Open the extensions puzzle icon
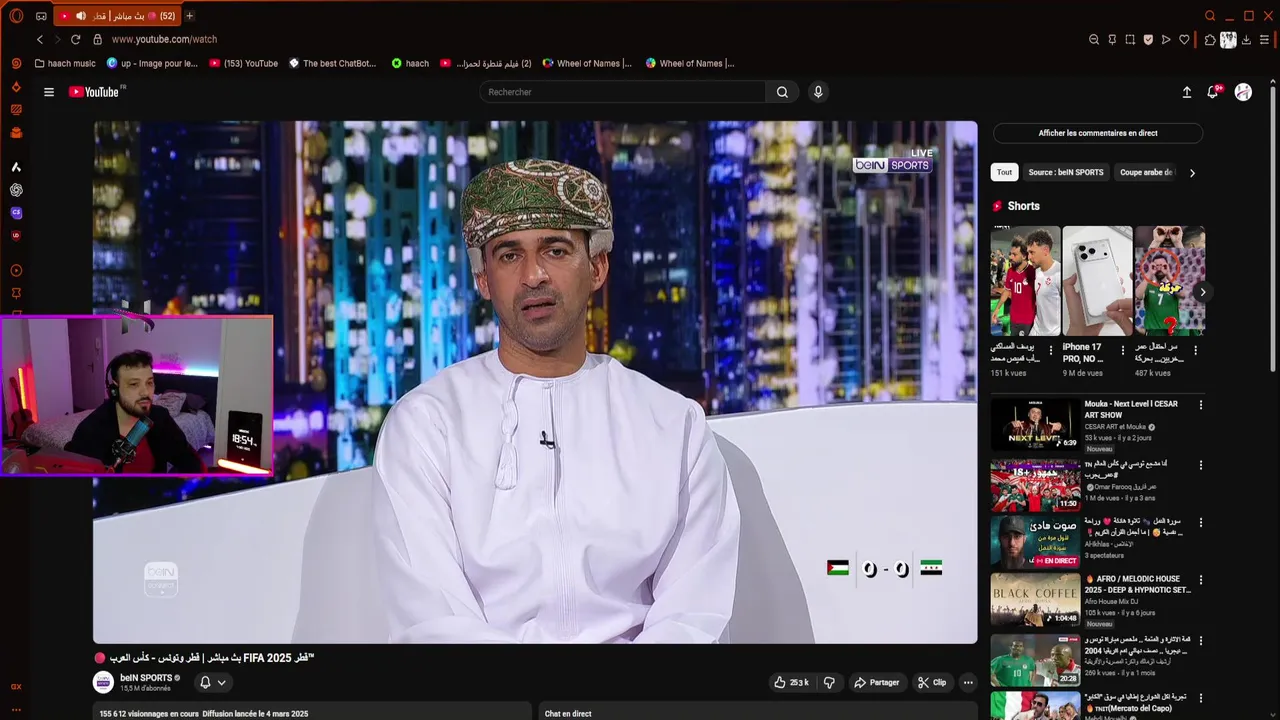This screenshot has height=720, width=1280. coord(1210,39)
